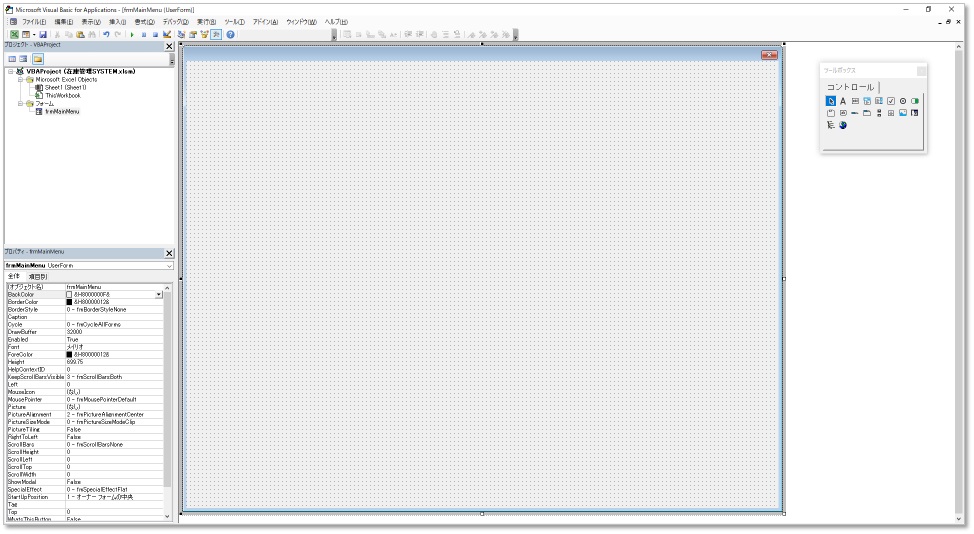Open the Insert UserForm dropdown arrow in toolbar
Screen dimensions: 974x534
(x=34, y=35)
